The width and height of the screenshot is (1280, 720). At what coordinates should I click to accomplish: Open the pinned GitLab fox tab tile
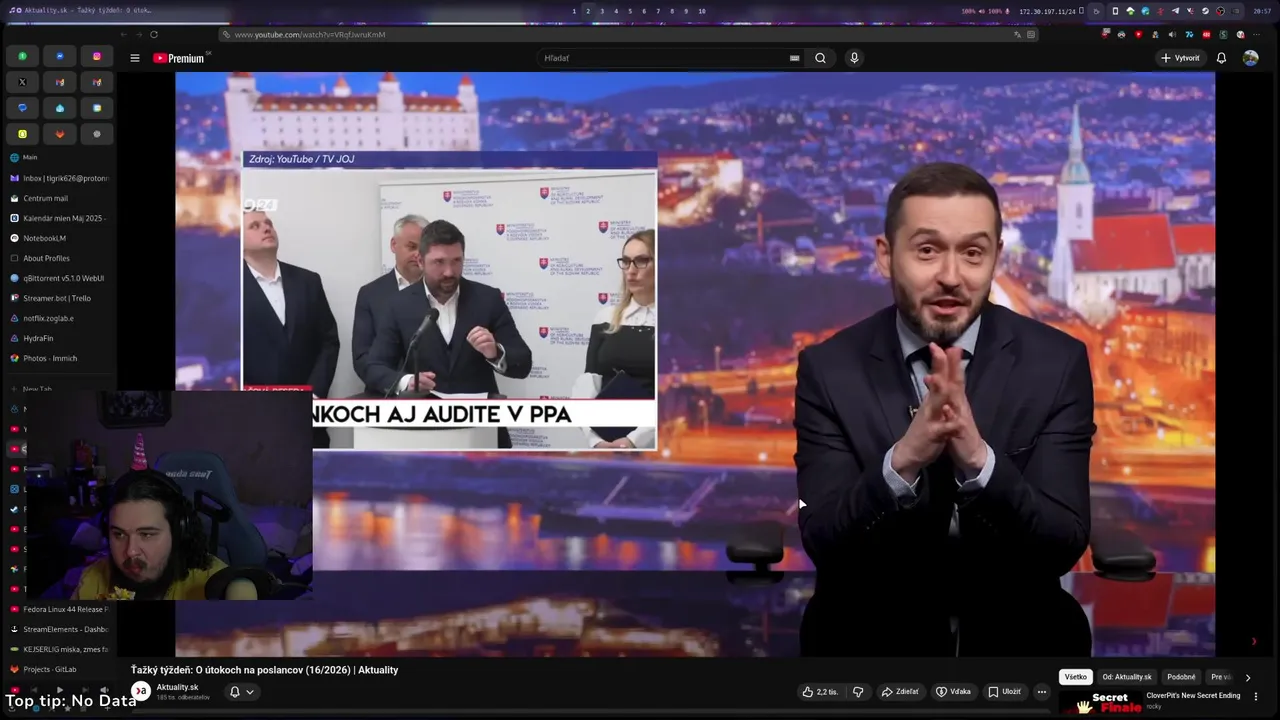[x=59, y=134]
